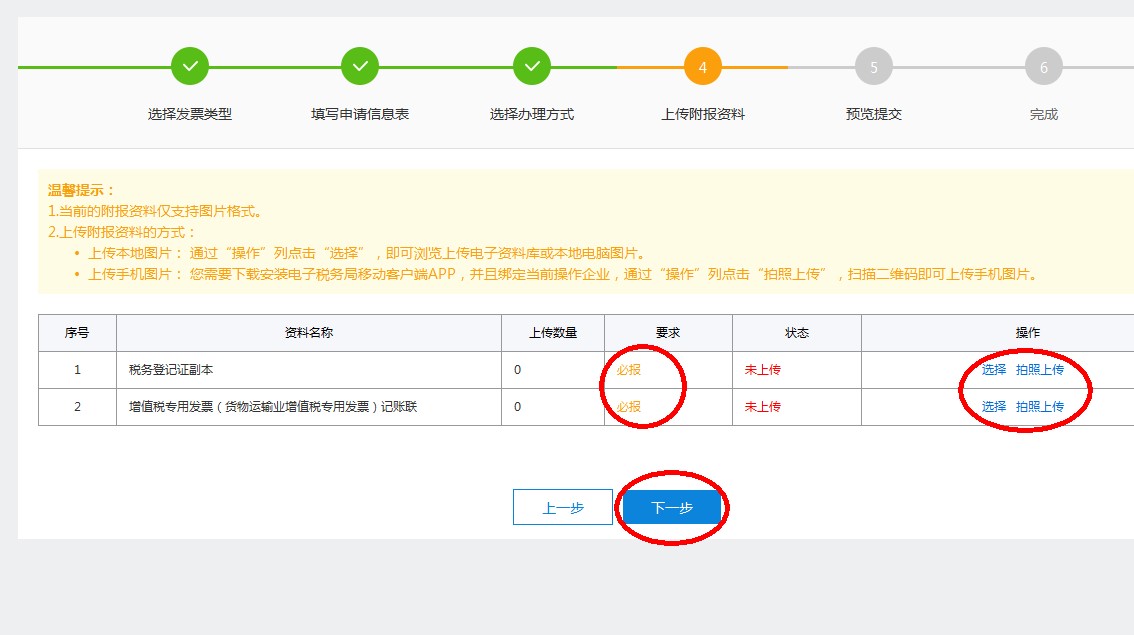Click the 资料名称 column header
The width and height of the screenshot is (1134, 635).
click(307, 332)
